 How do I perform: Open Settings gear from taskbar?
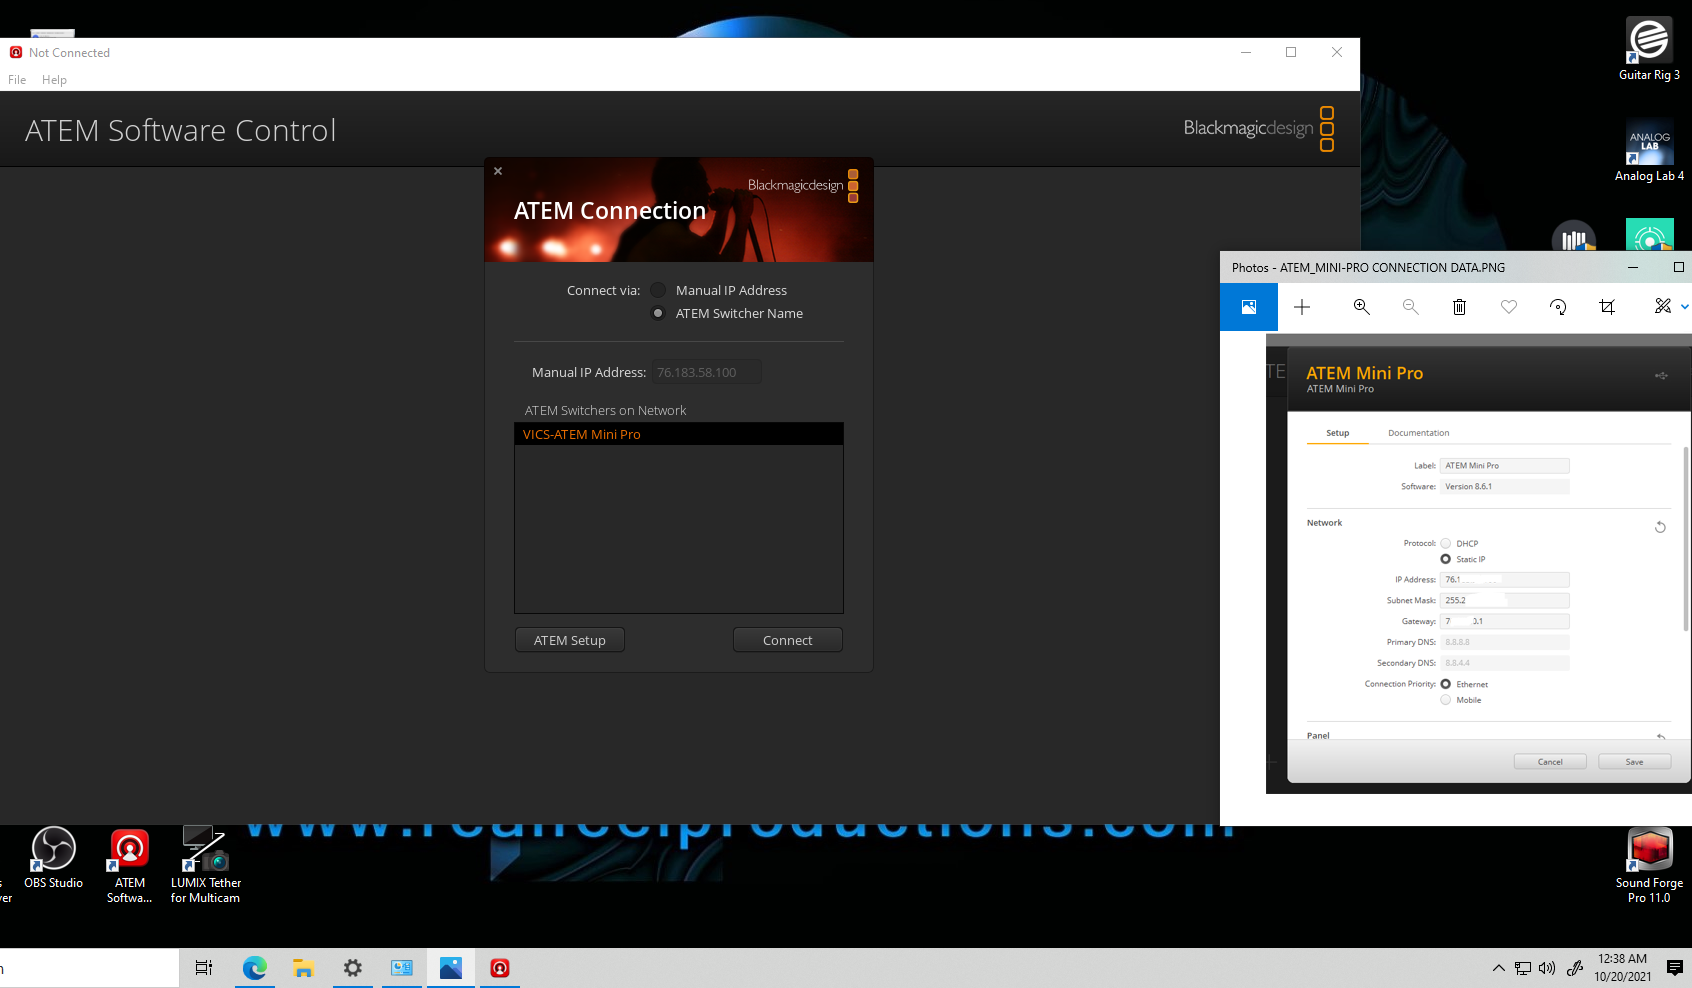pyautogui.click(x=352, y=968)
